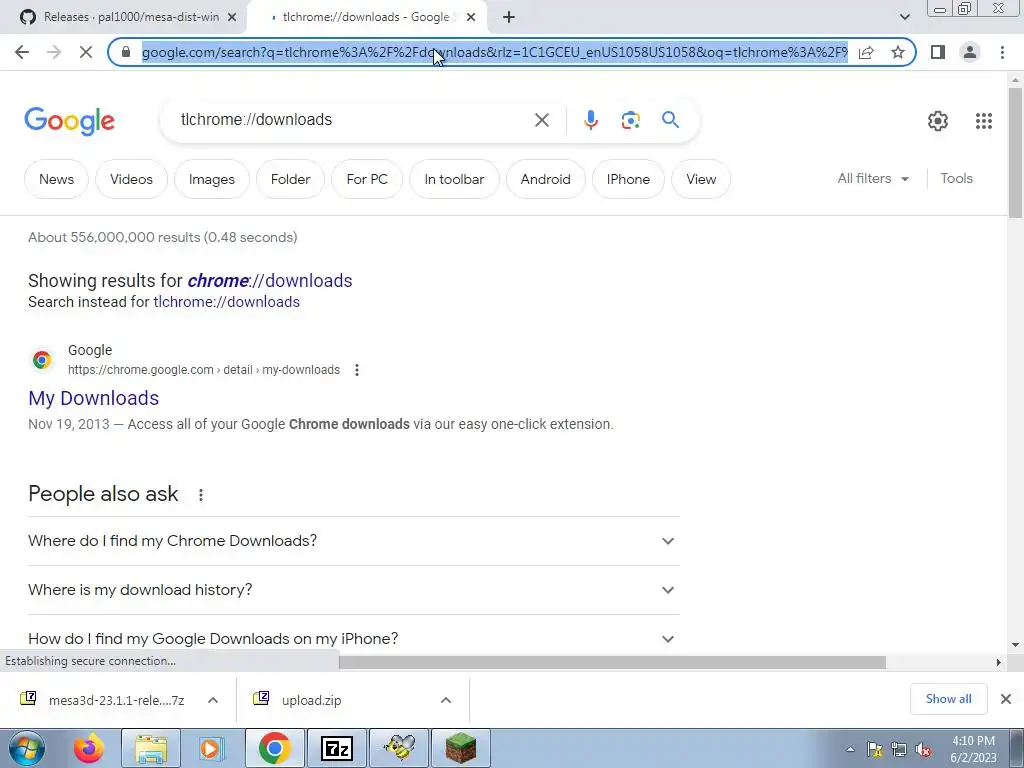Expand Where is my download history?
The width and height of the screenshot is (1024, 768).
353,590
